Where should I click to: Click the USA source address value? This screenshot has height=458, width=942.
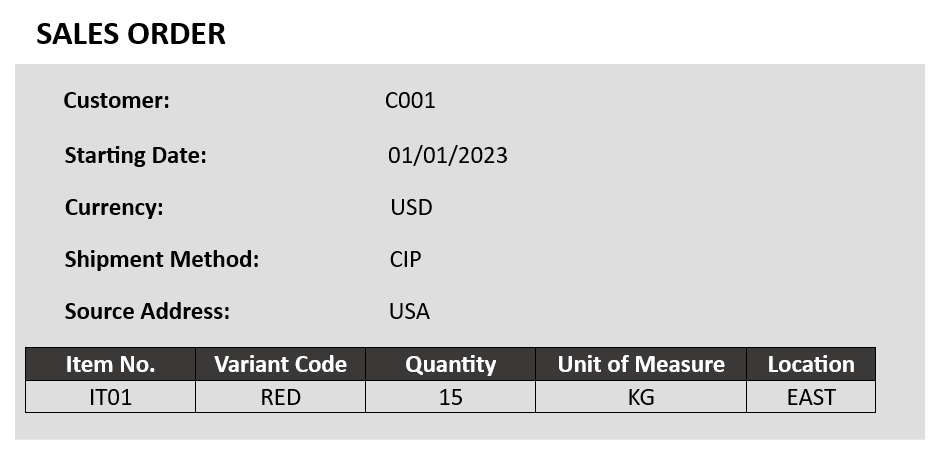coord(409,311)
